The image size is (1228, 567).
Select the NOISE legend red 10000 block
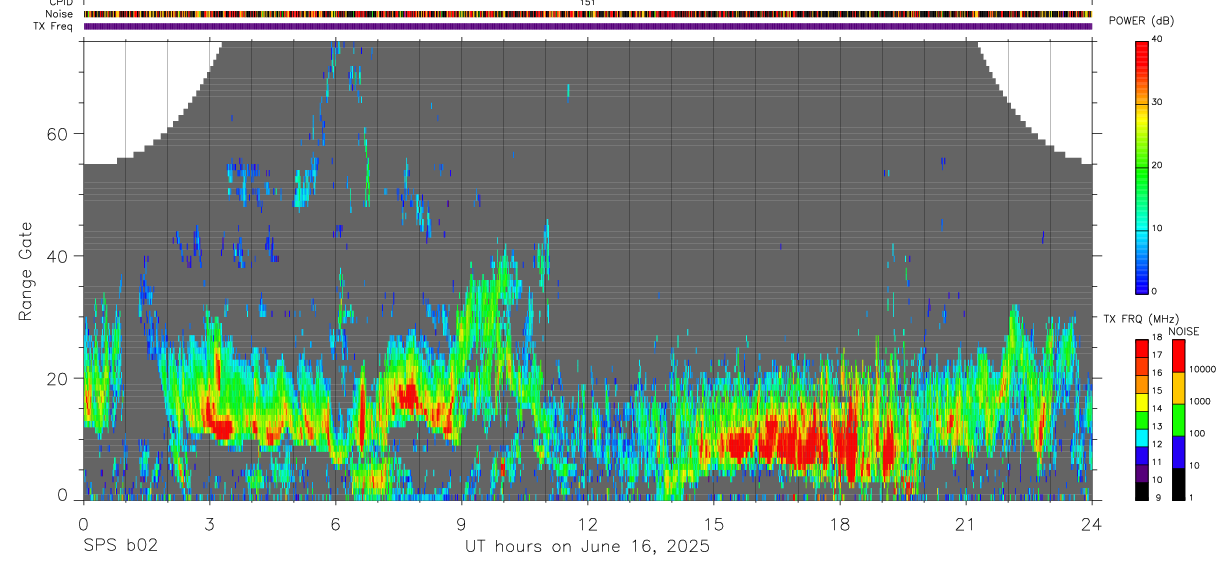(1177, 356)
